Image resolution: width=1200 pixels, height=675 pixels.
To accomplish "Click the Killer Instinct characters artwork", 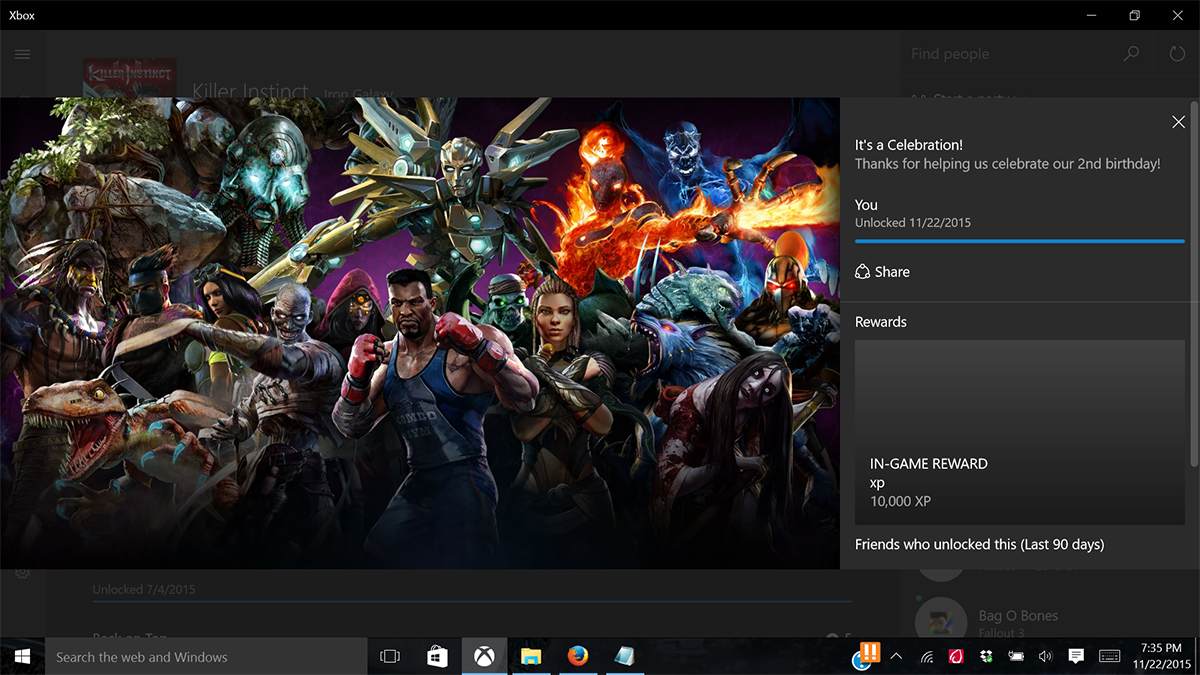I will [x=420, y=333].
